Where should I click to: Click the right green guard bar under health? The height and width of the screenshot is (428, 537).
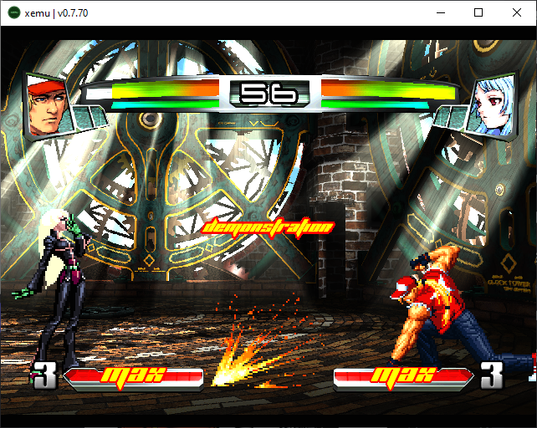tap(375, 104)
